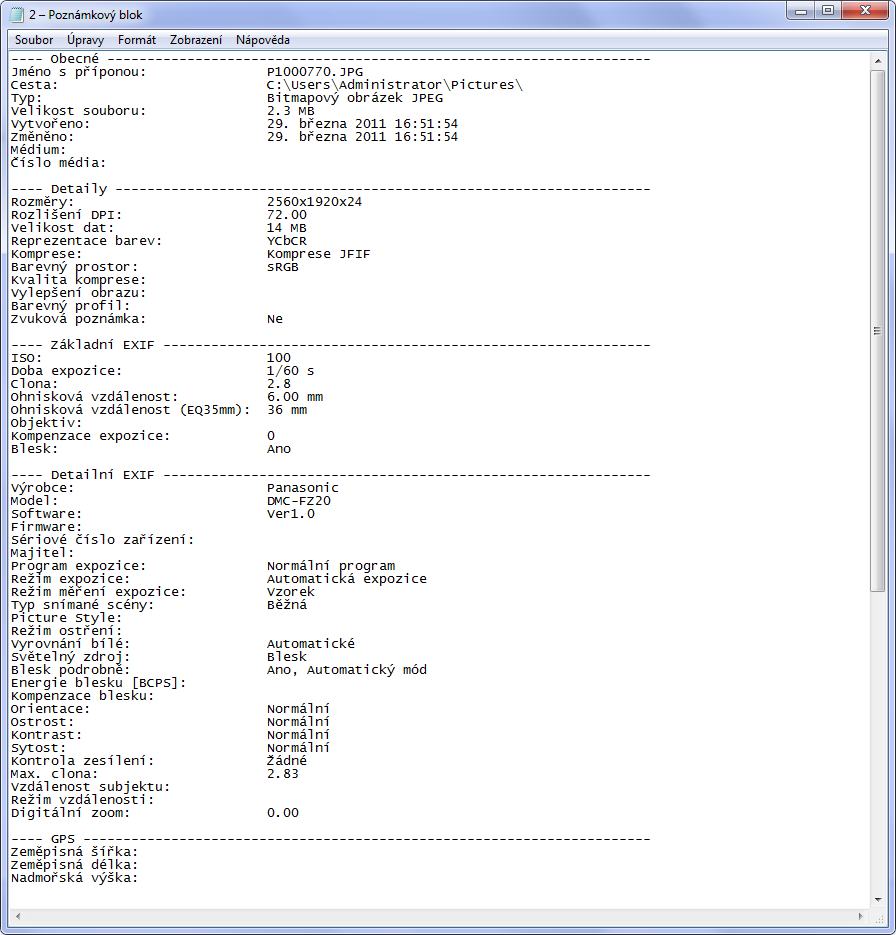Click the text Normální program
Screen dimensions: 896x935
pyautogui.click(x=331, y=566)
